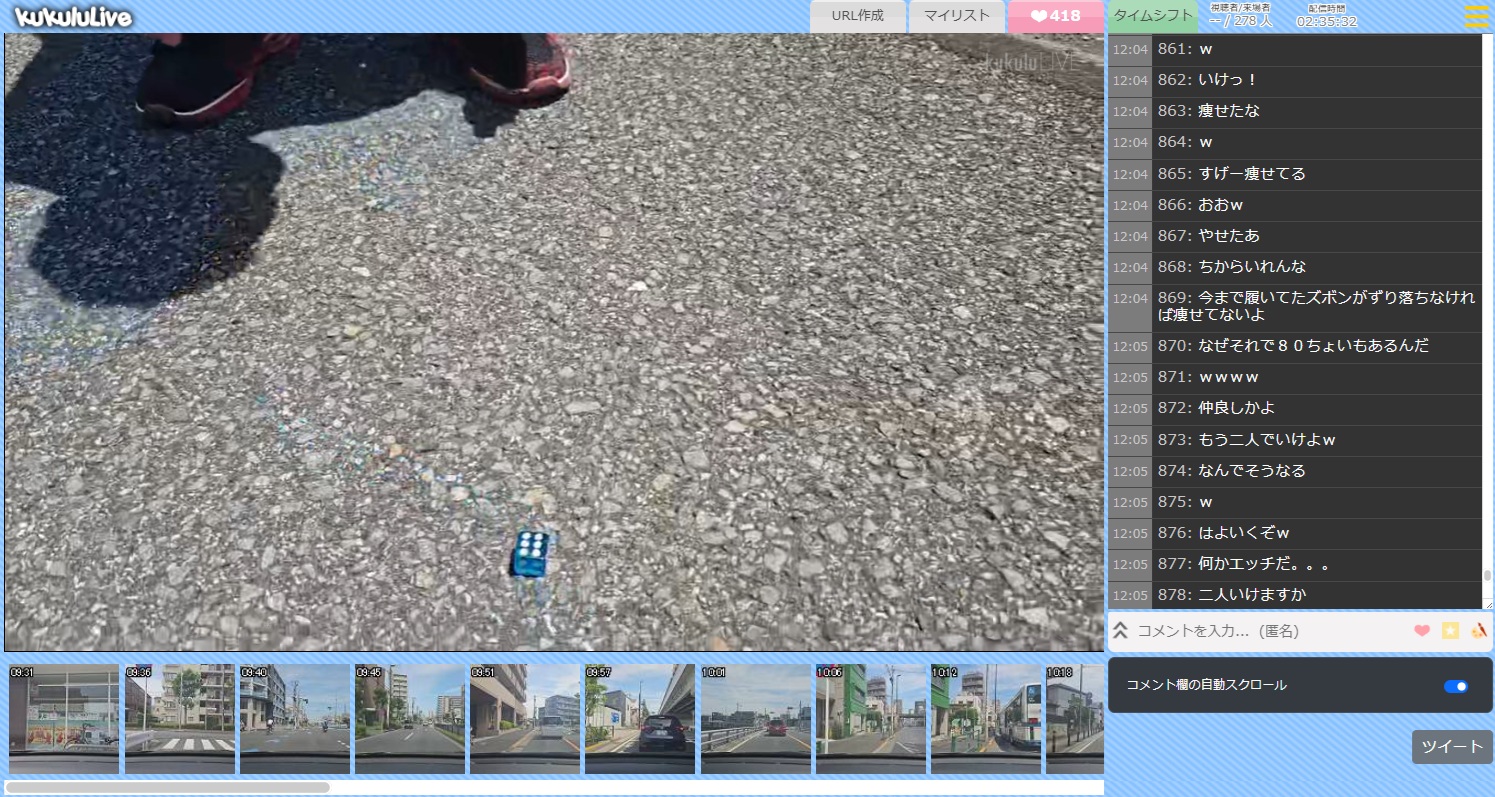Image resolution: width=1495 pixels, height=797 pixels.
Task: Jump to the 09:31 timeline thumbnail
Action: coord(64,719)
